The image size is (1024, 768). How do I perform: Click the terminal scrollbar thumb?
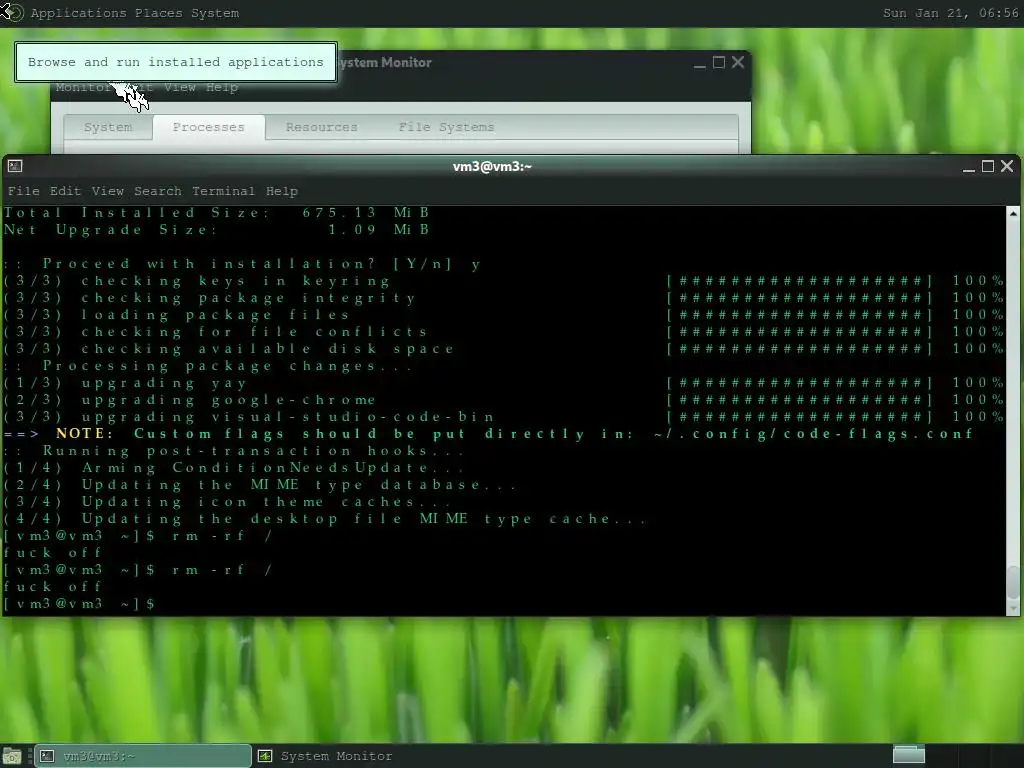[x=1013, y=583]
